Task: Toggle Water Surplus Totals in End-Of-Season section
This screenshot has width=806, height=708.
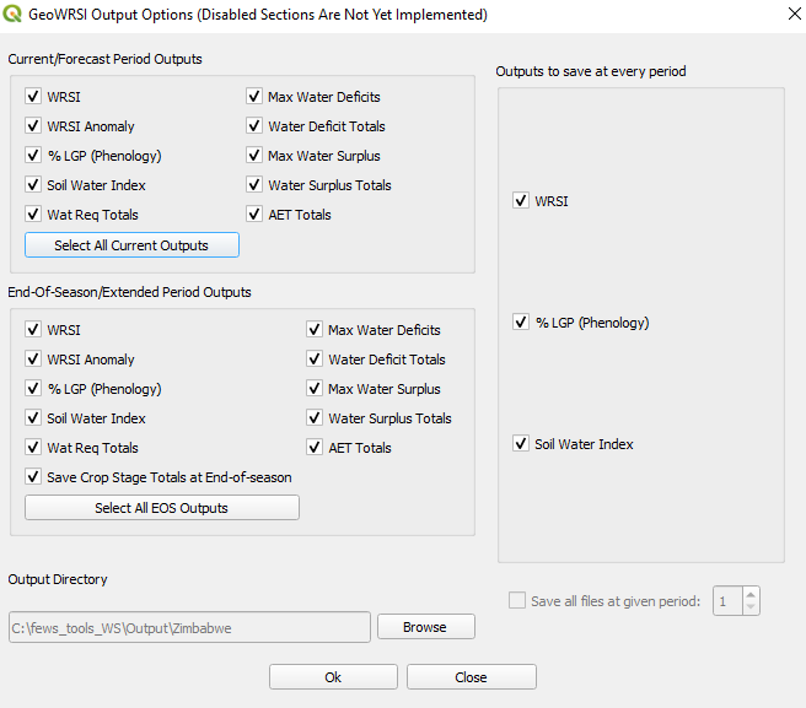Action: click(x=315, y=418)
